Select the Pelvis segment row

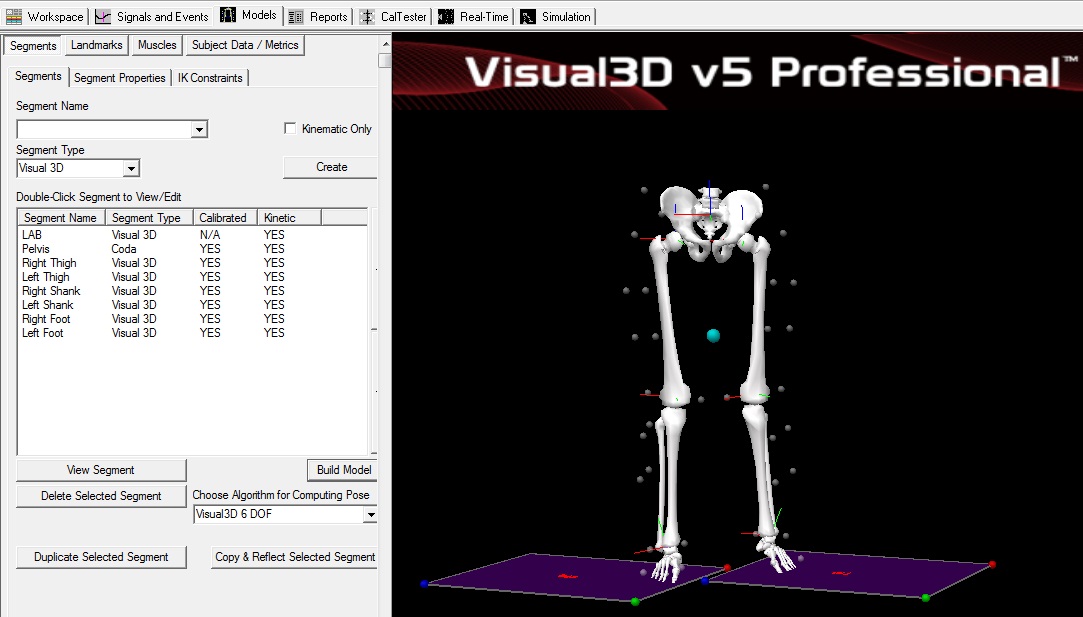point(192,249)
